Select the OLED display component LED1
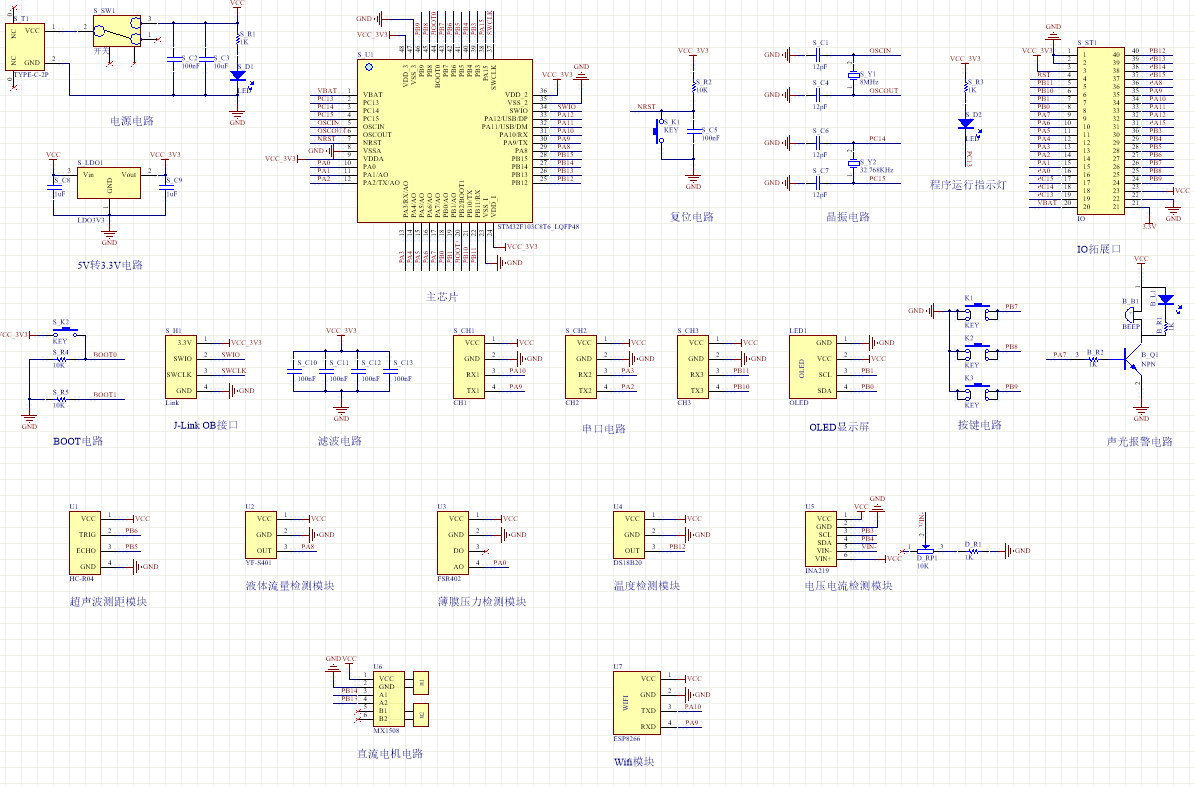1195x786 pixels. [x=813, y=367]
